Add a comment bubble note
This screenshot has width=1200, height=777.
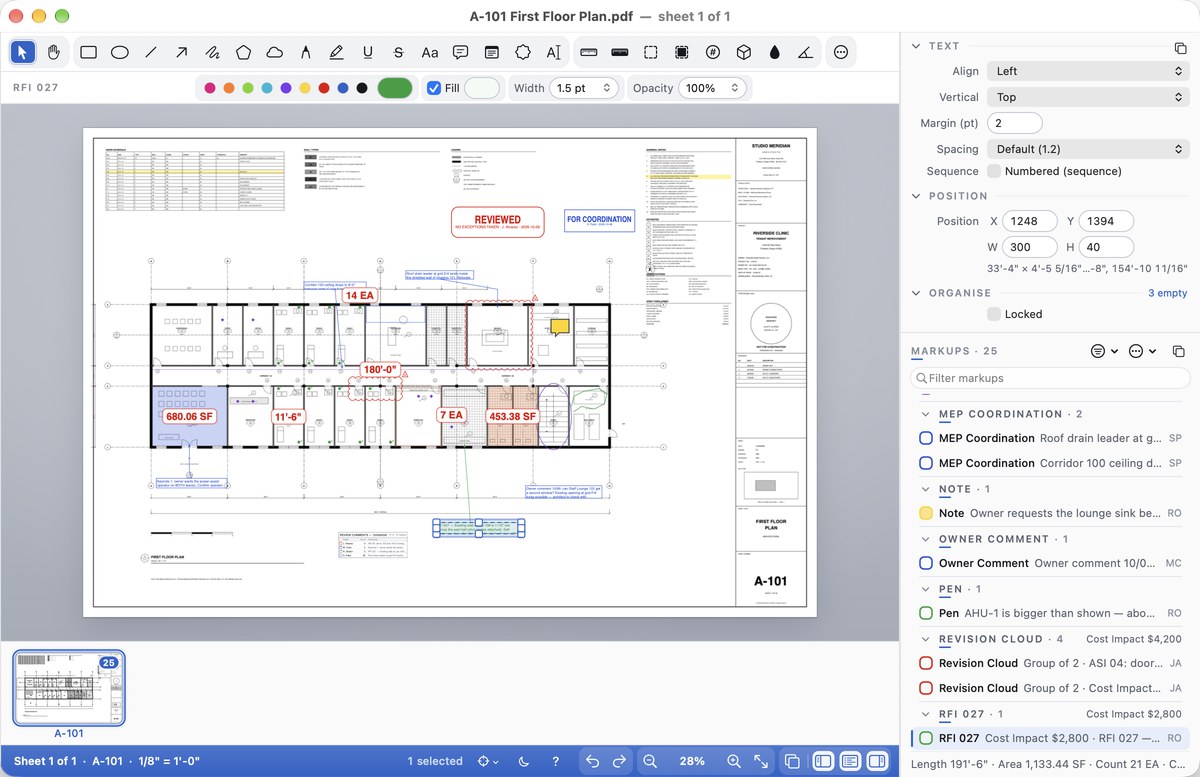(460, 52)
